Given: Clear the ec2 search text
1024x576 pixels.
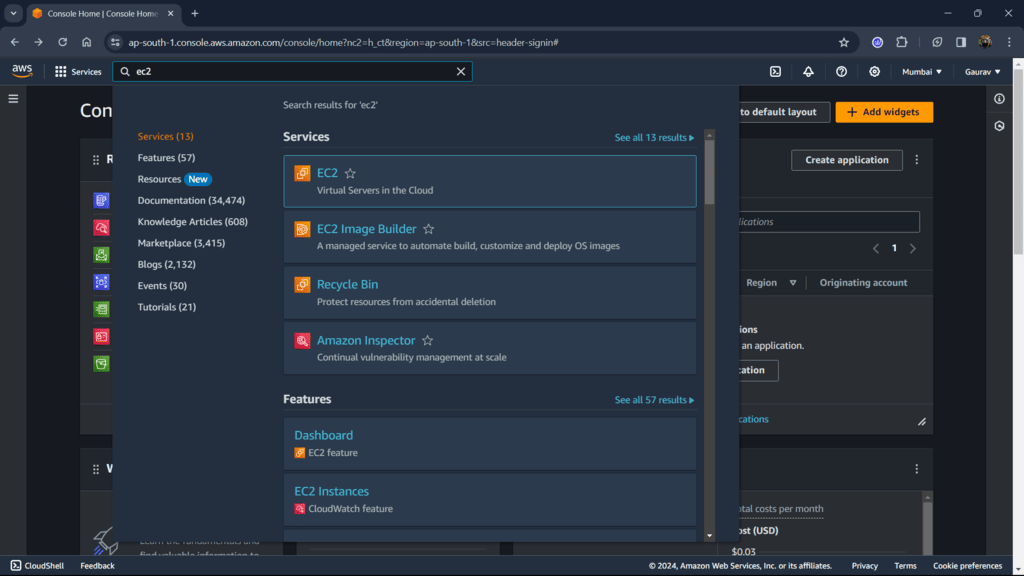Looking at the screenshot, I should point(460,71).
